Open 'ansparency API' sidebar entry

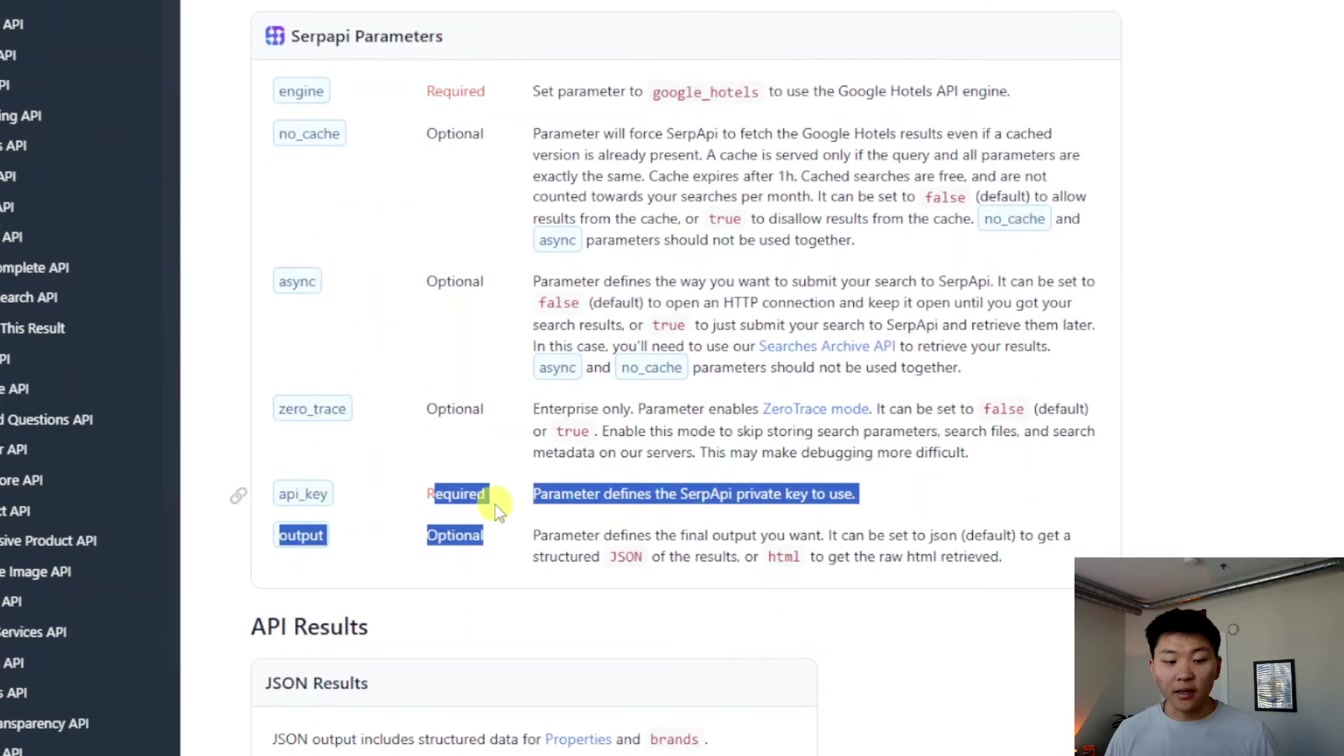point(45,723)
